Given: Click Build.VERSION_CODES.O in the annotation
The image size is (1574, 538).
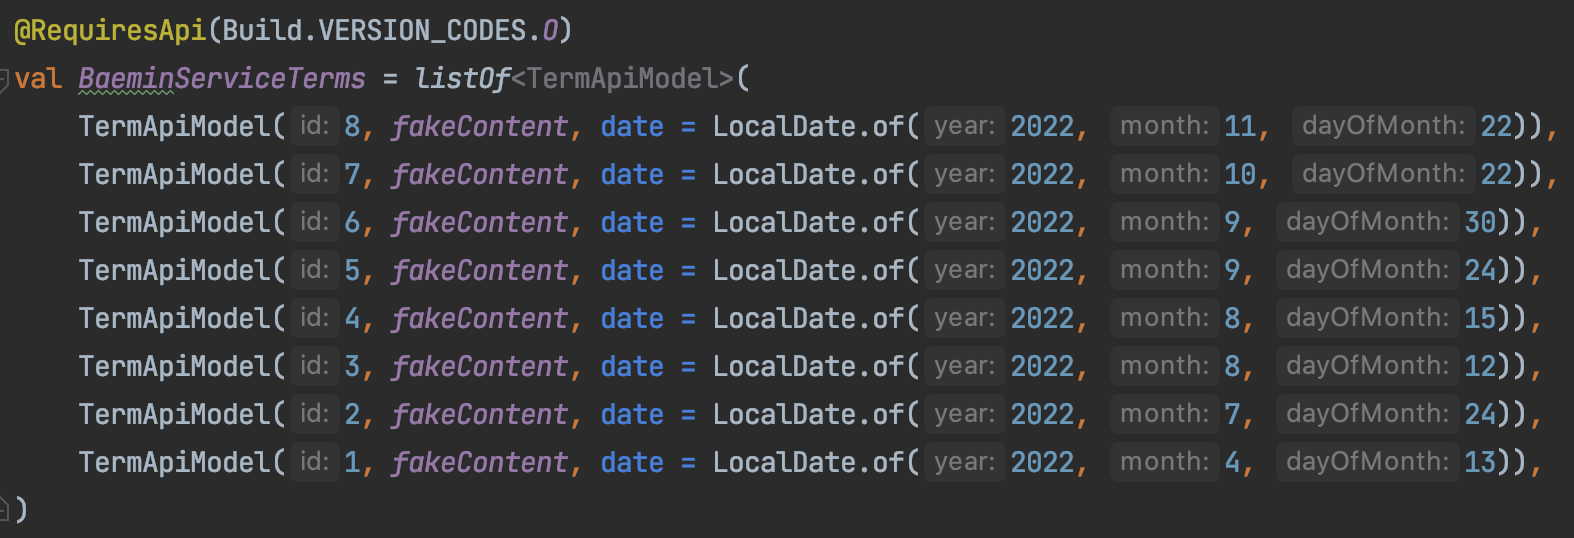Looking at the screenshot, I should [x=390, y=31].
